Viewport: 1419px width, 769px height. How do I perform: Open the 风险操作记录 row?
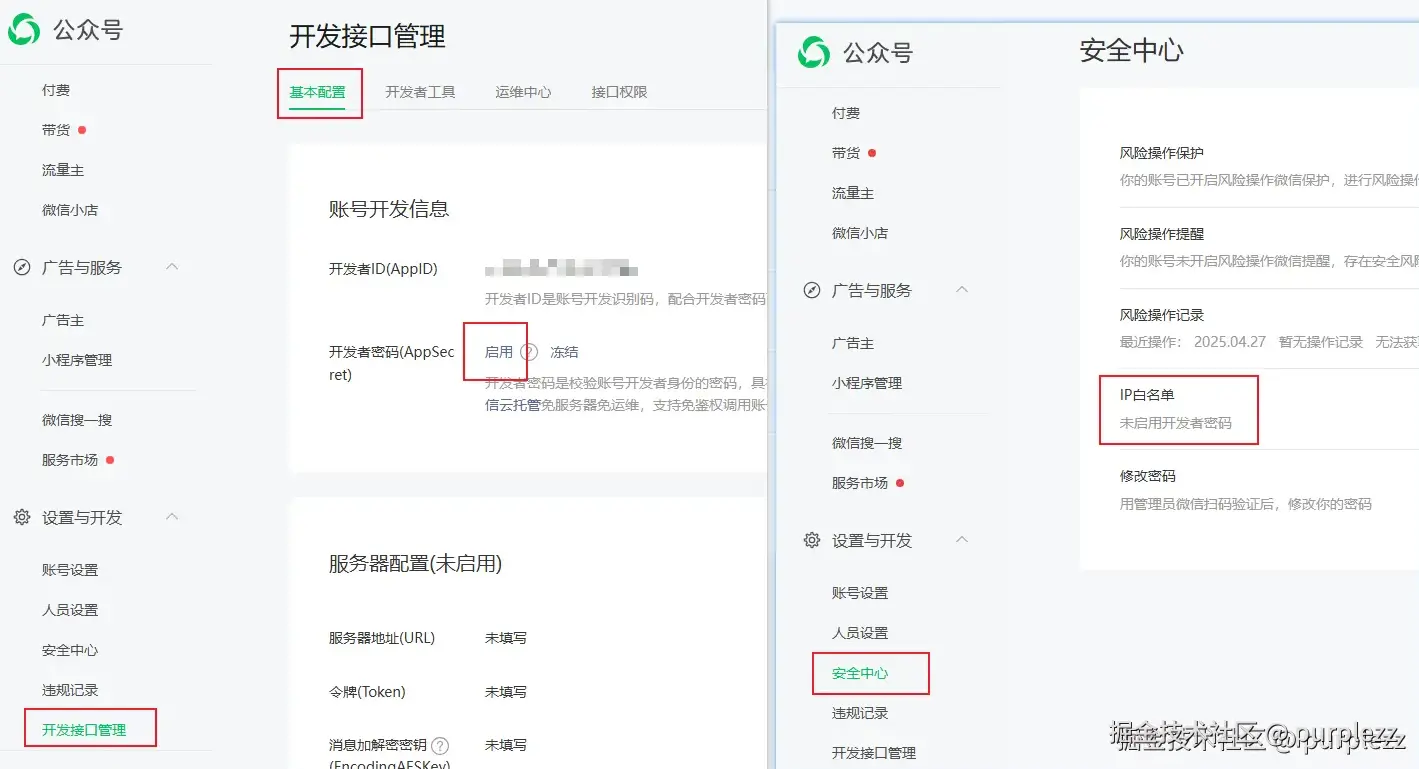click(x=1269, y=329)
